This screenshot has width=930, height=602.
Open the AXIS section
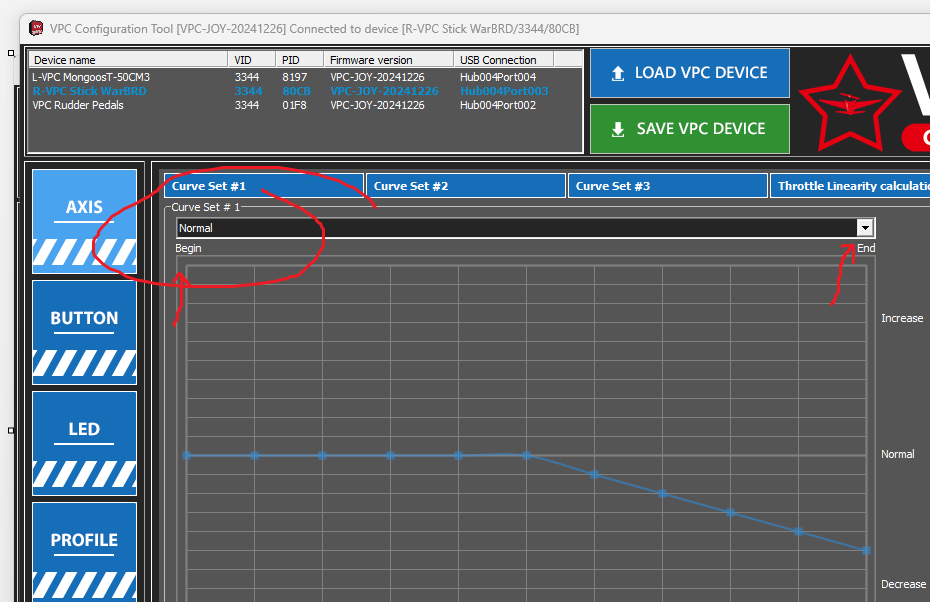tap(84, 221)
